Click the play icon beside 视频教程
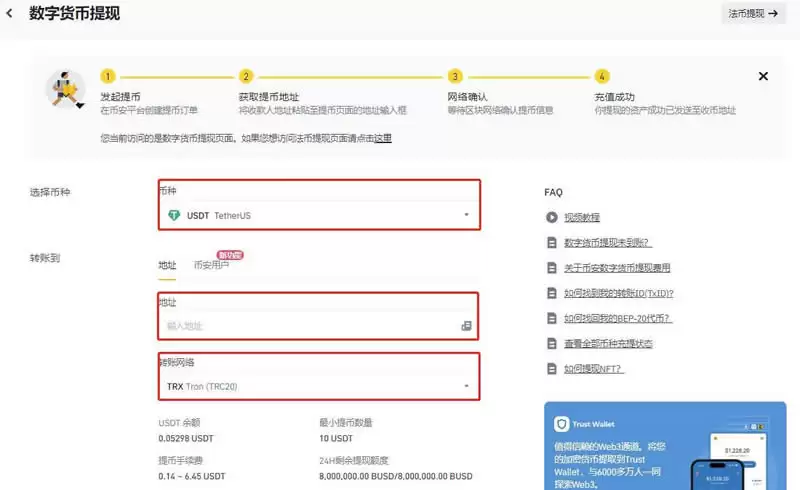The image size is (800, 490). click(x=552, y=217)
